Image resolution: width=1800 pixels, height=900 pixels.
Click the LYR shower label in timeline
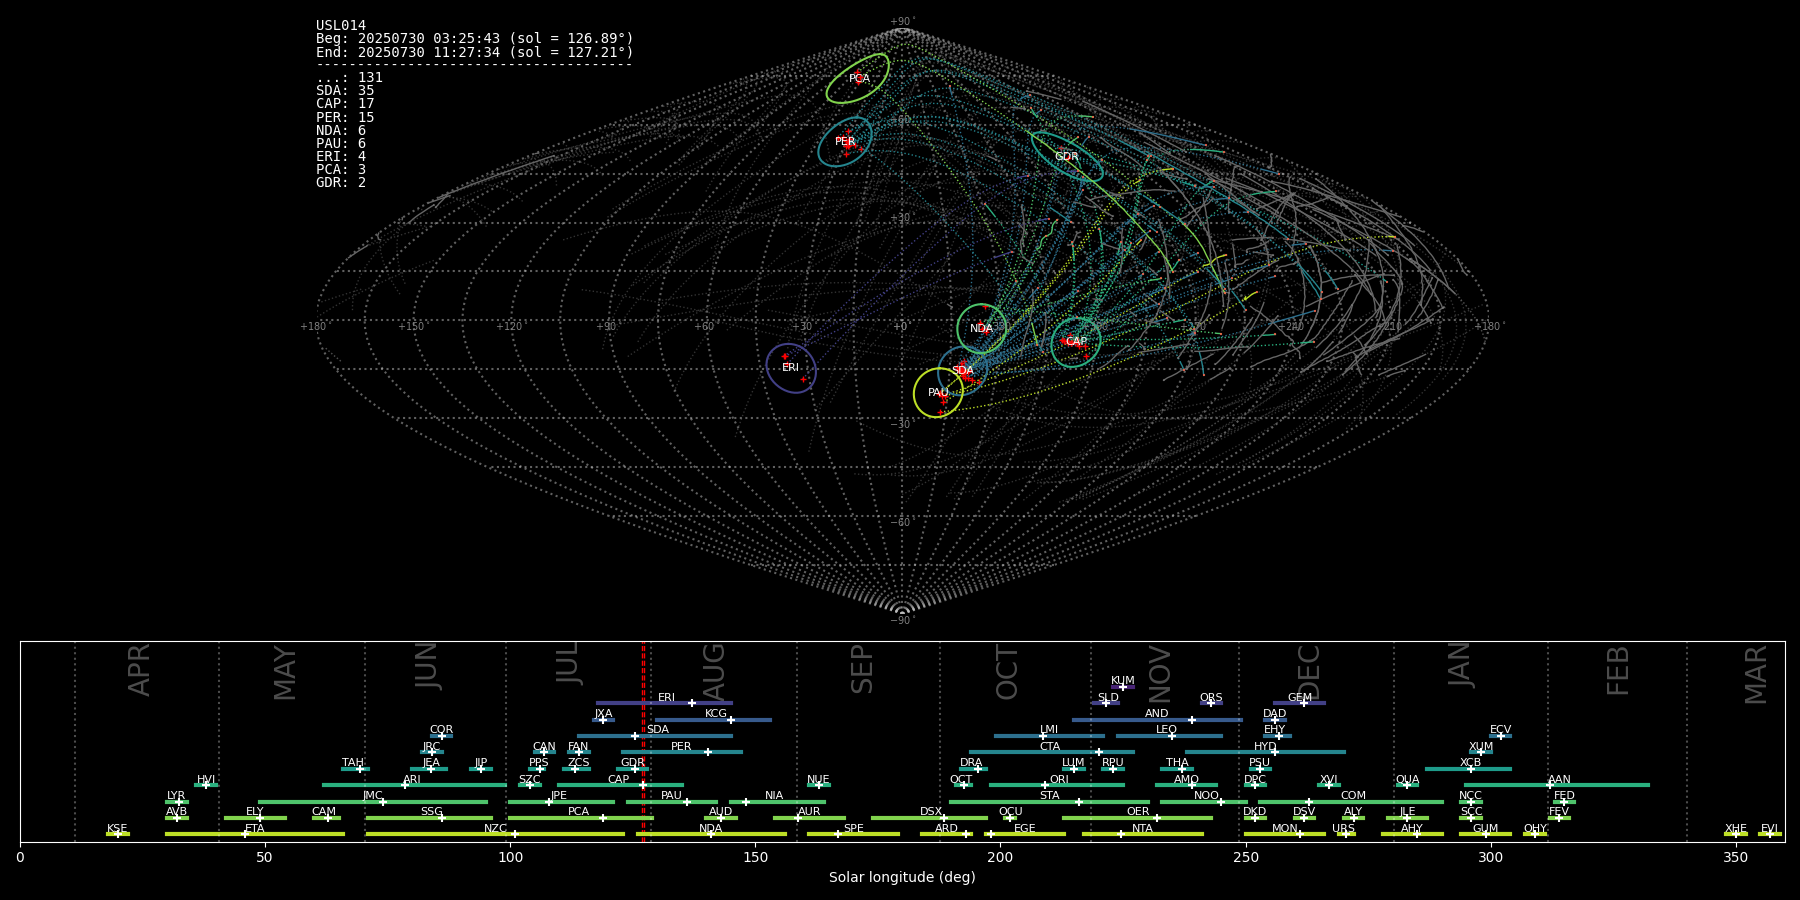pos(176,796)
